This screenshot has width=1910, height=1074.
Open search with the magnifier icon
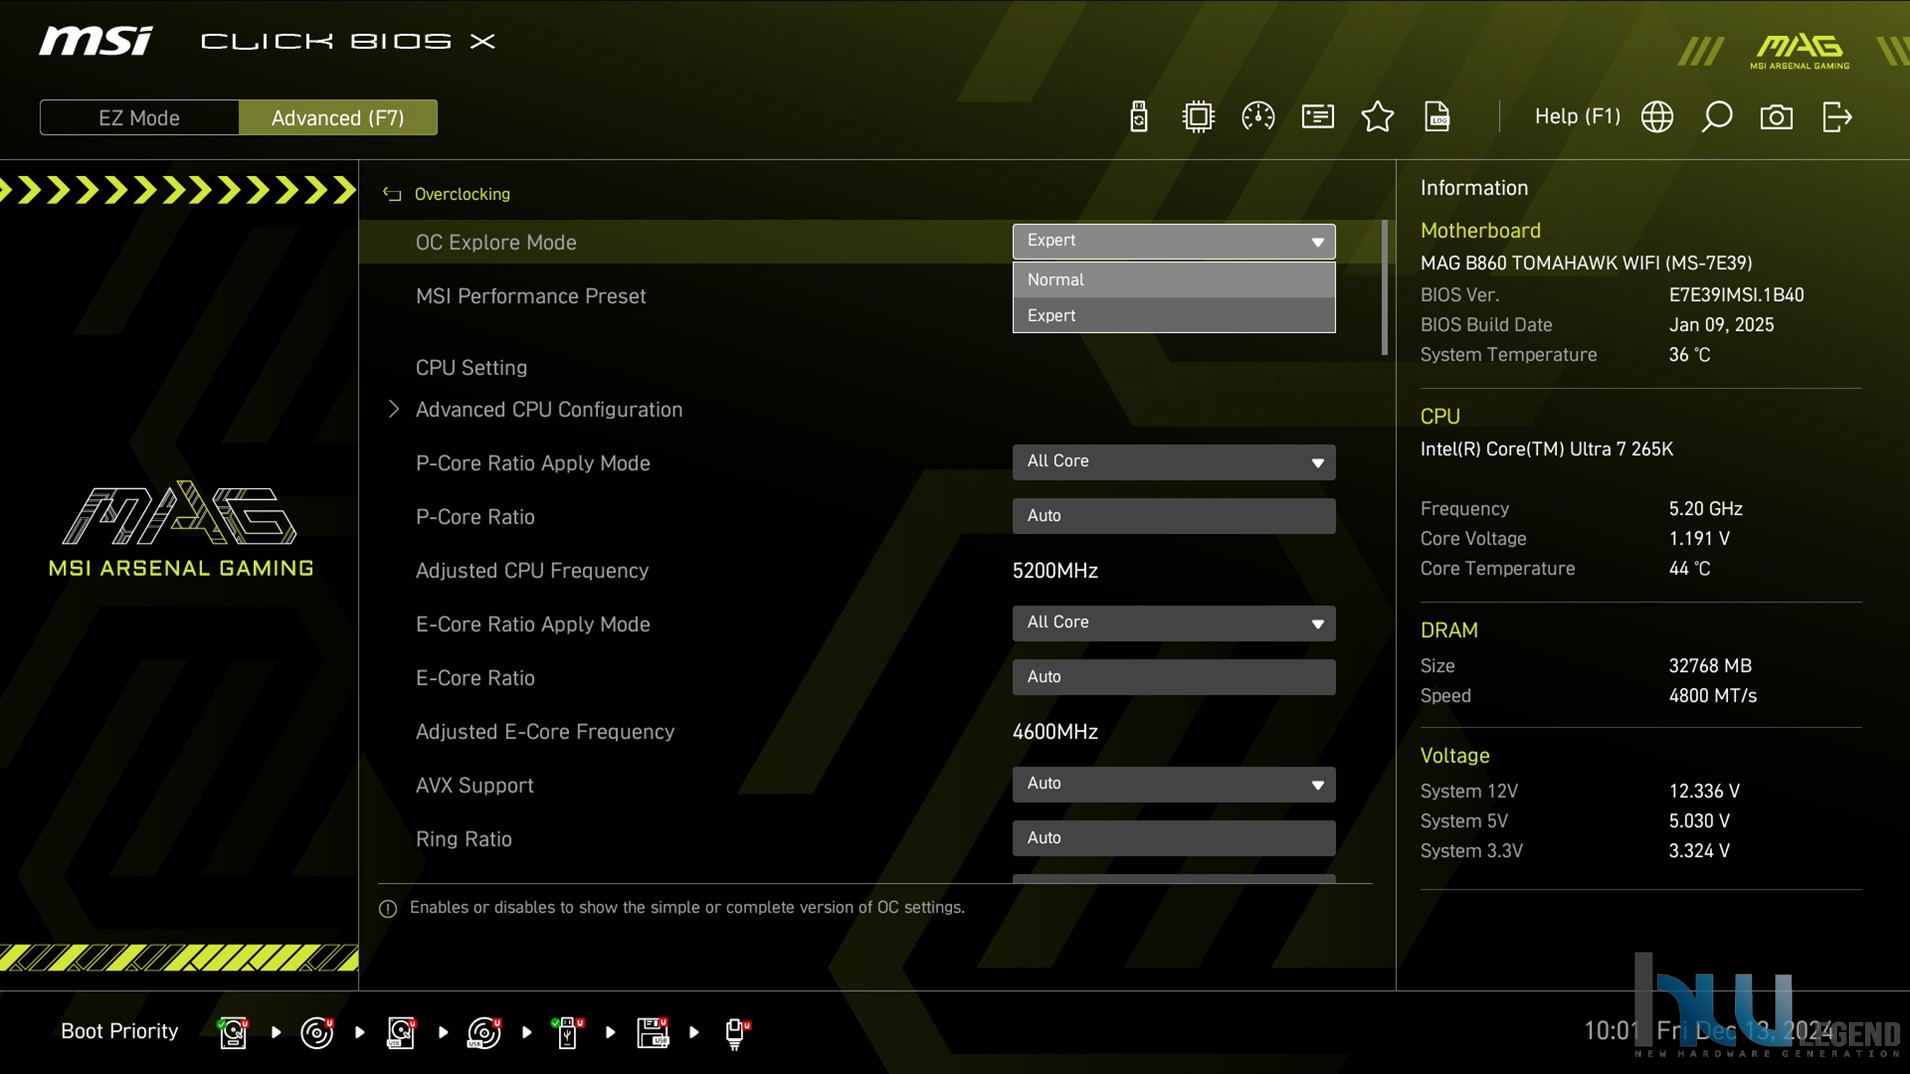pos(1717,117)
